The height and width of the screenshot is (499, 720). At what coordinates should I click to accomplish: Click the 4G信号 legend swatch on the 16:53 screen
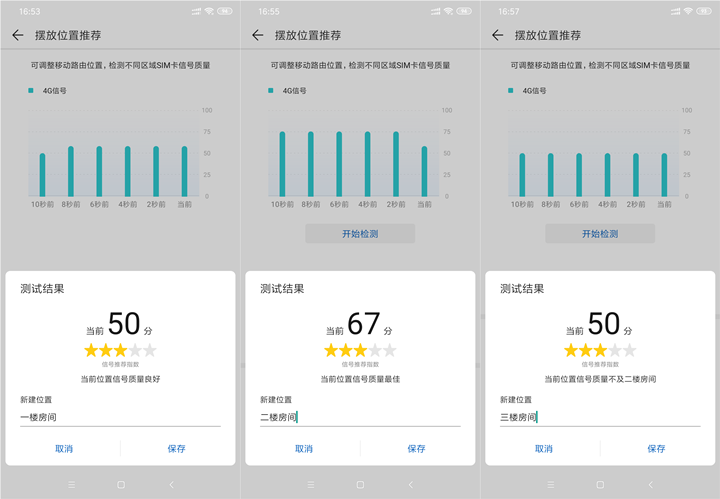point(31,90)
